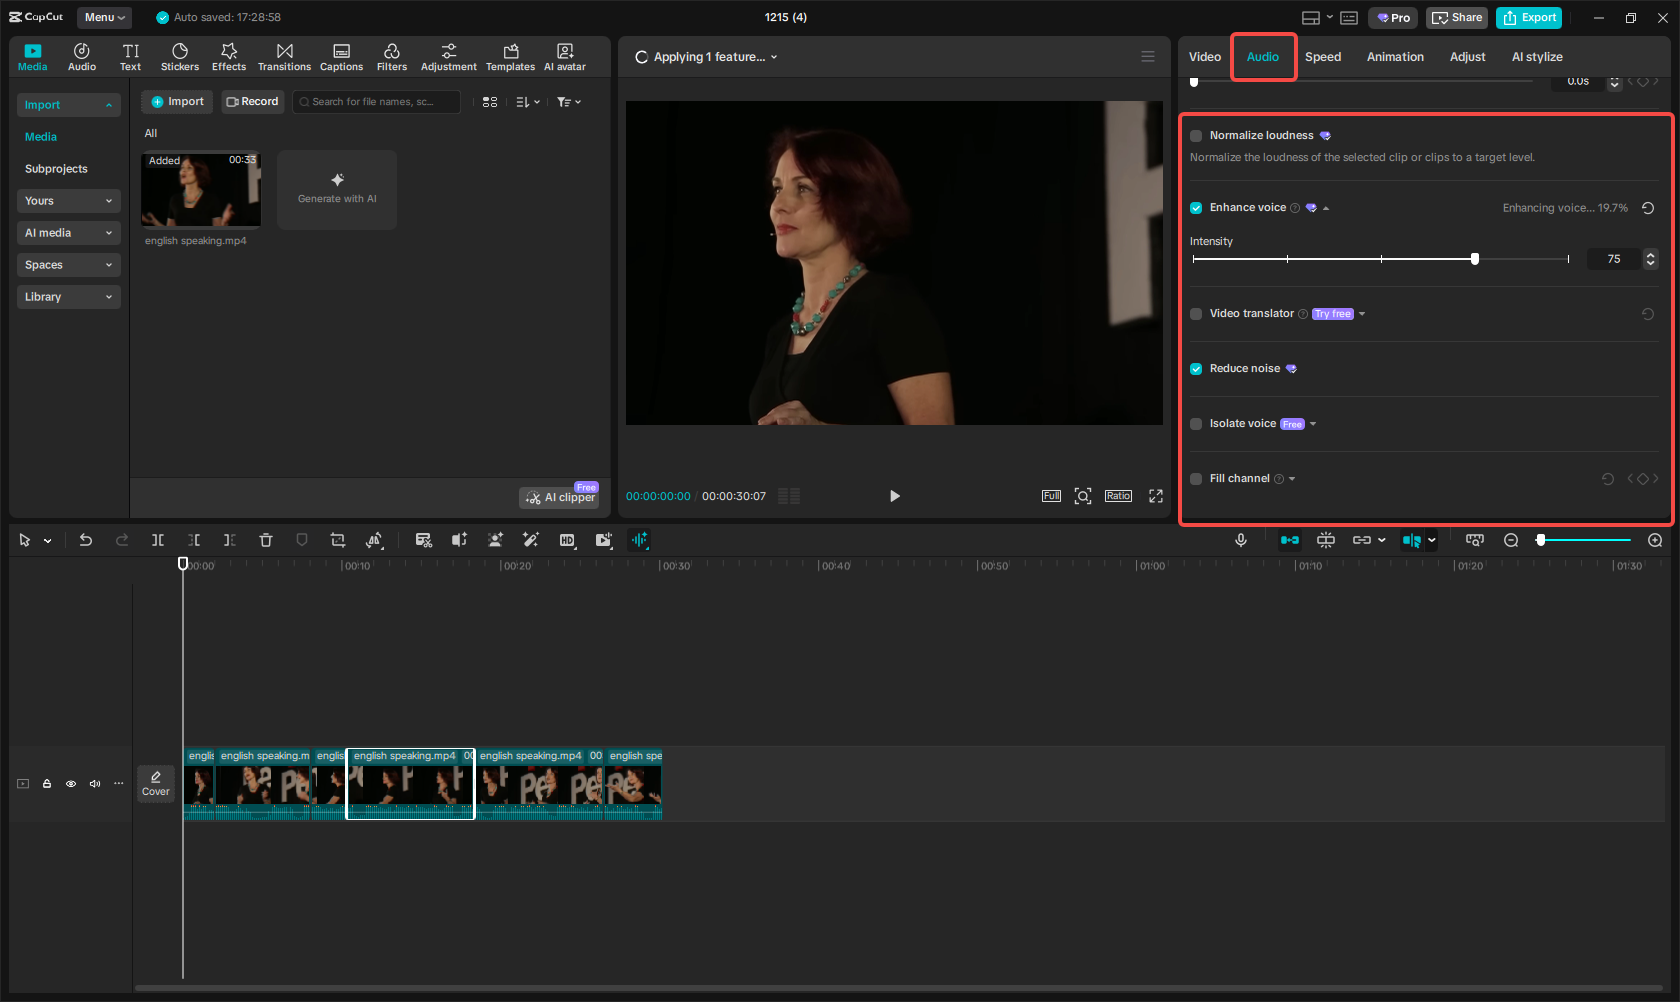Viewport: 1680px width, 1002px height.
Task: Open the AI avatar panel
Action: tap(565, 56)
